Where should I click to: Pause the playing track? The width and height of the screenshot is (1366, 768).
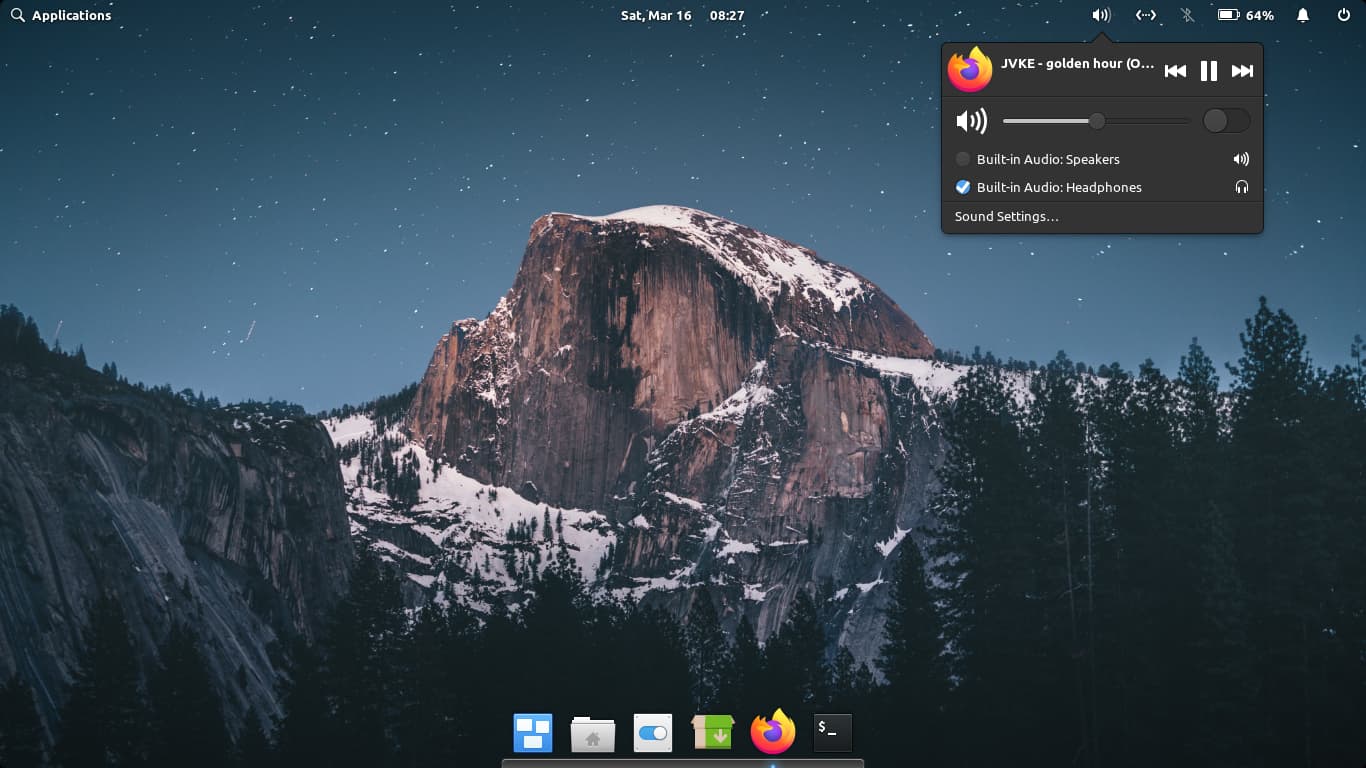pos(1209,71)
